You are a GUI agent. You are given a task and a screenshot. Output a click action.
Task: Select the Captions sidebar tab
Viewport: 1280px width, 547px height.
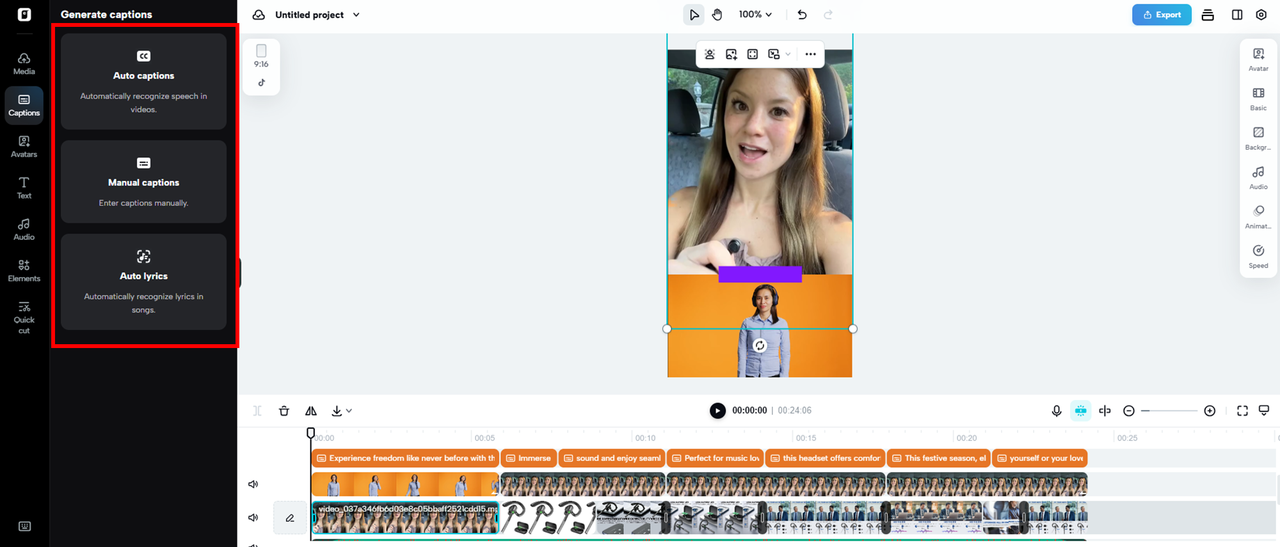point(24,104)
